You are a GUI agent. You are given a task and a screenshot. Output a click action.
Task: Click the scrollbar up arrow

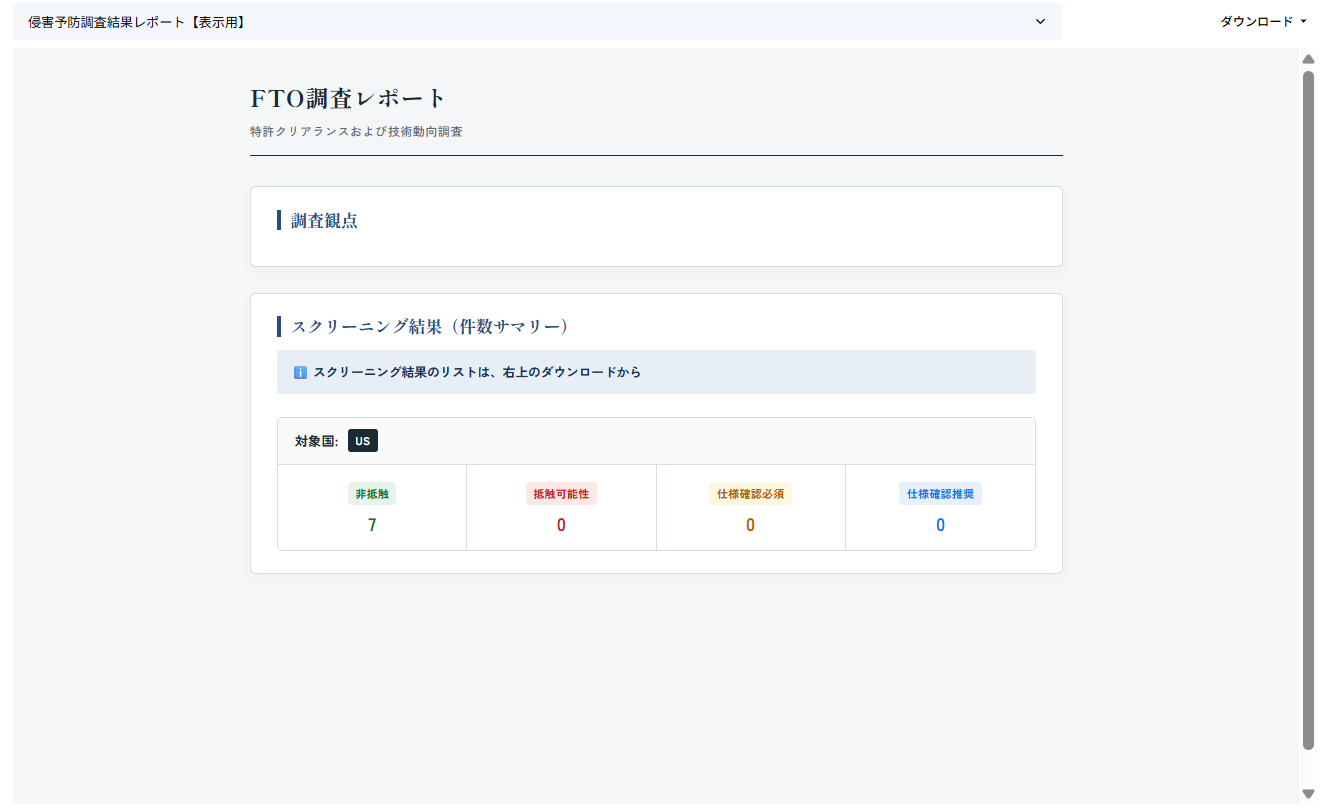[x=1308, y=59]
